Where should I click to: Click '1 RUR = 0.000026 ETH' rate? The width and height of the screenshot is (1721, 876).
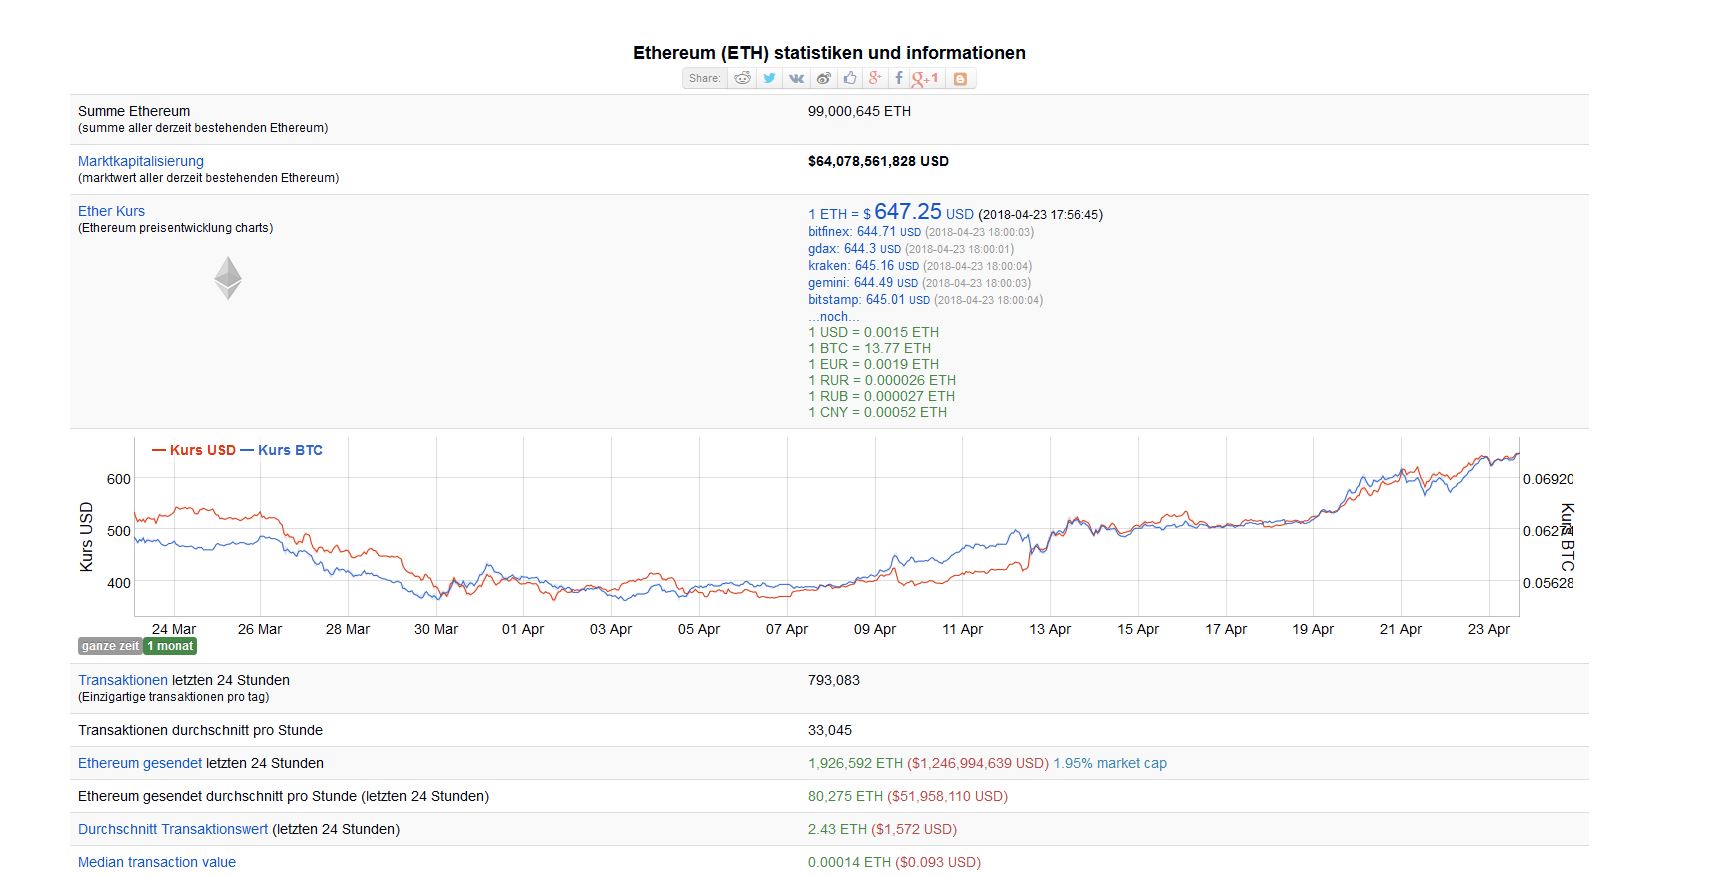882,380
